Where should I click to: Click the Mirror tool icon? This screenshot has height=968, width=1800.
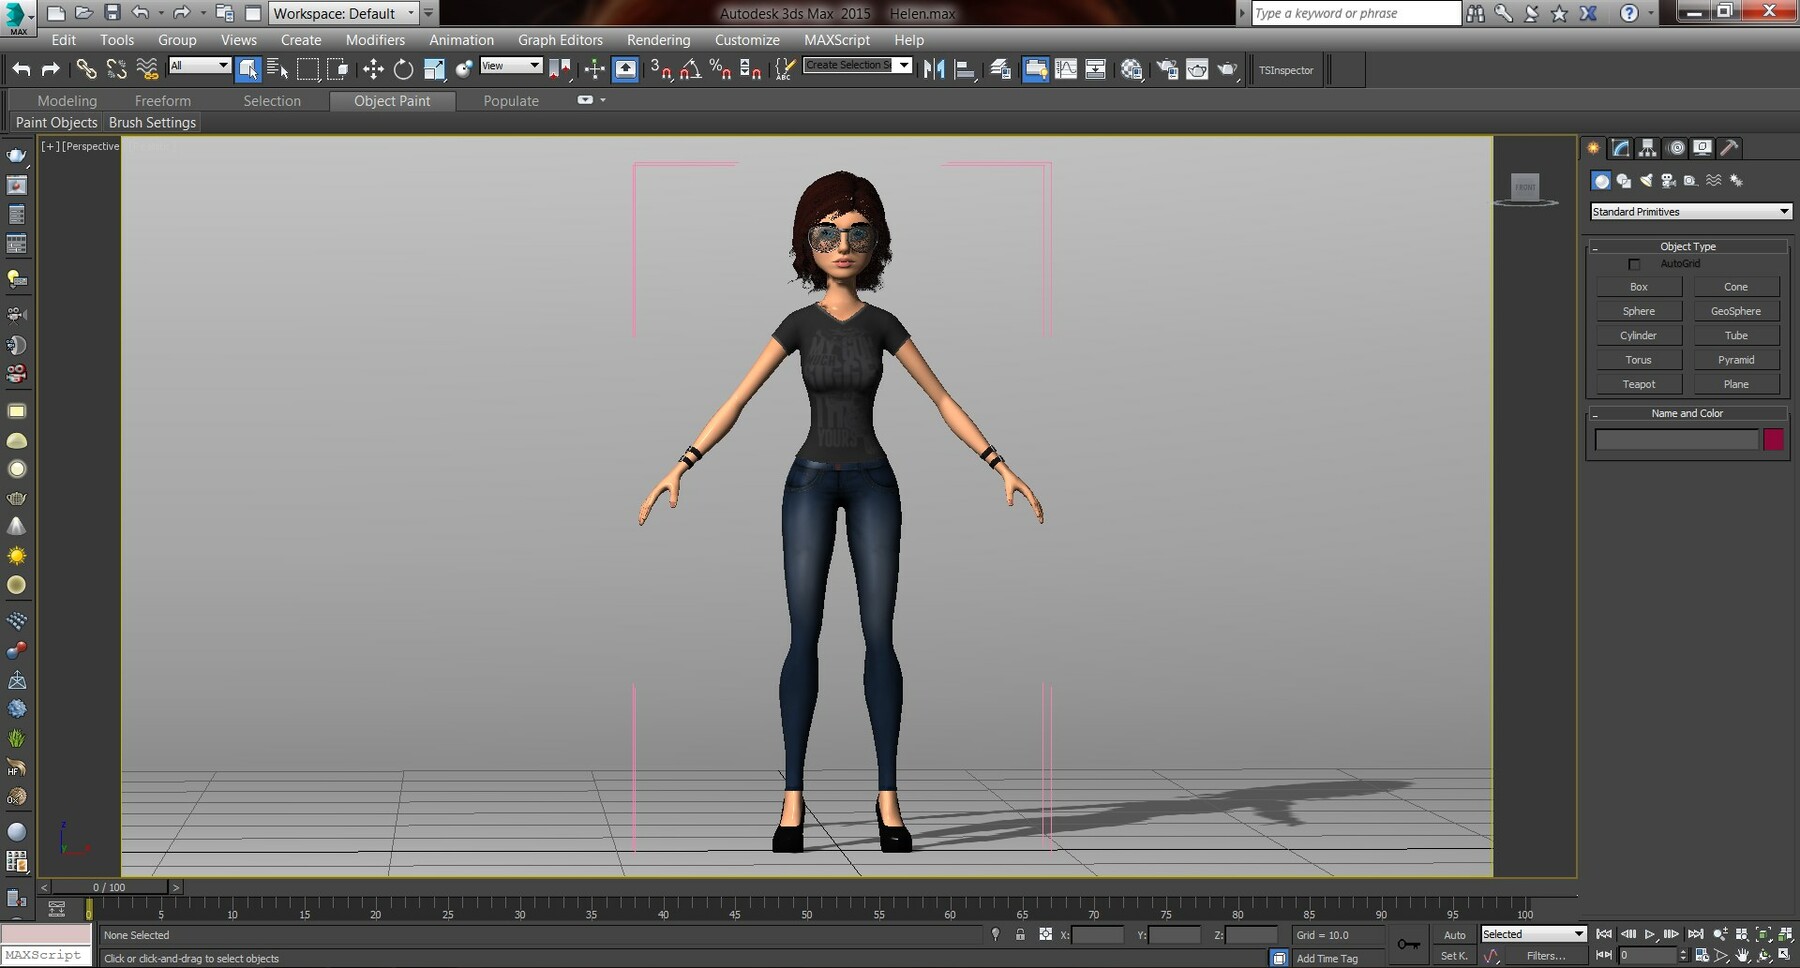(x=933, y=70)
